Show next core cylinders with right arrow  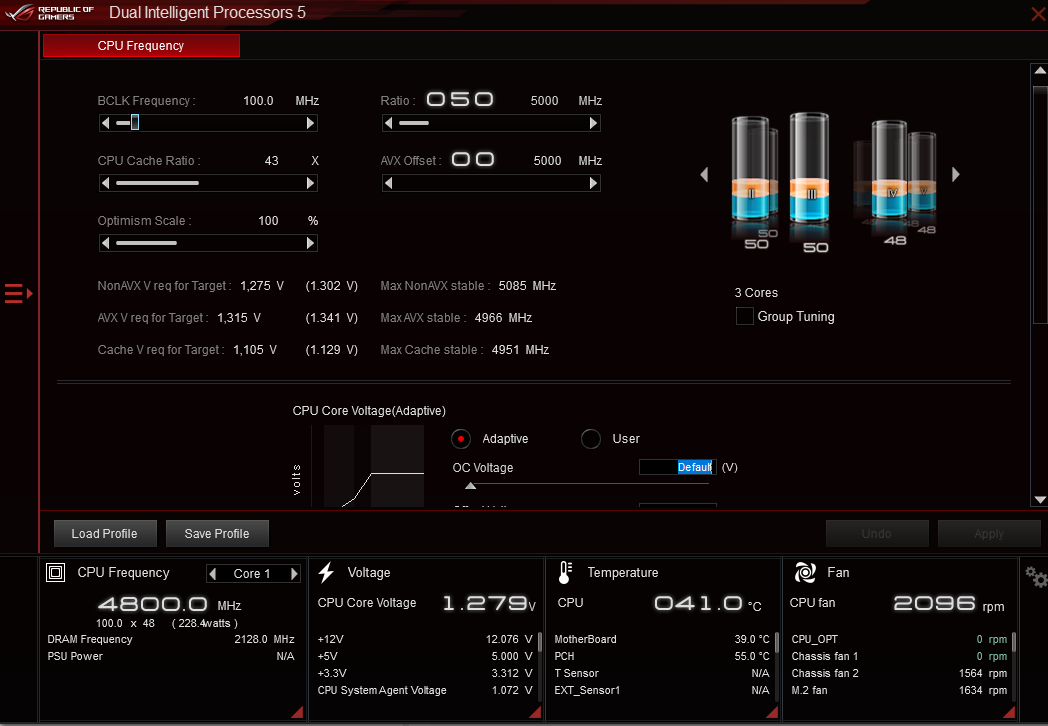[956, 174]
